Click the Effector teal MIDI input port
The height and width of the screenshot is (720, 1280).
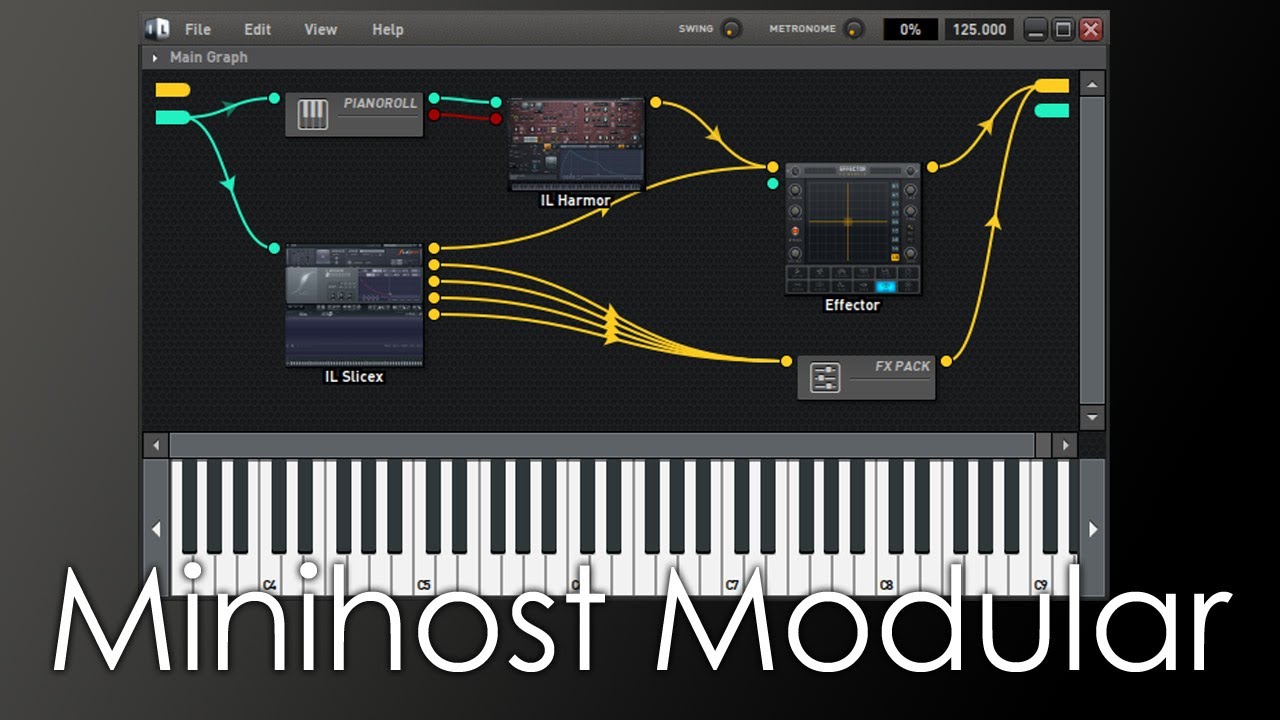coord(772,184)
